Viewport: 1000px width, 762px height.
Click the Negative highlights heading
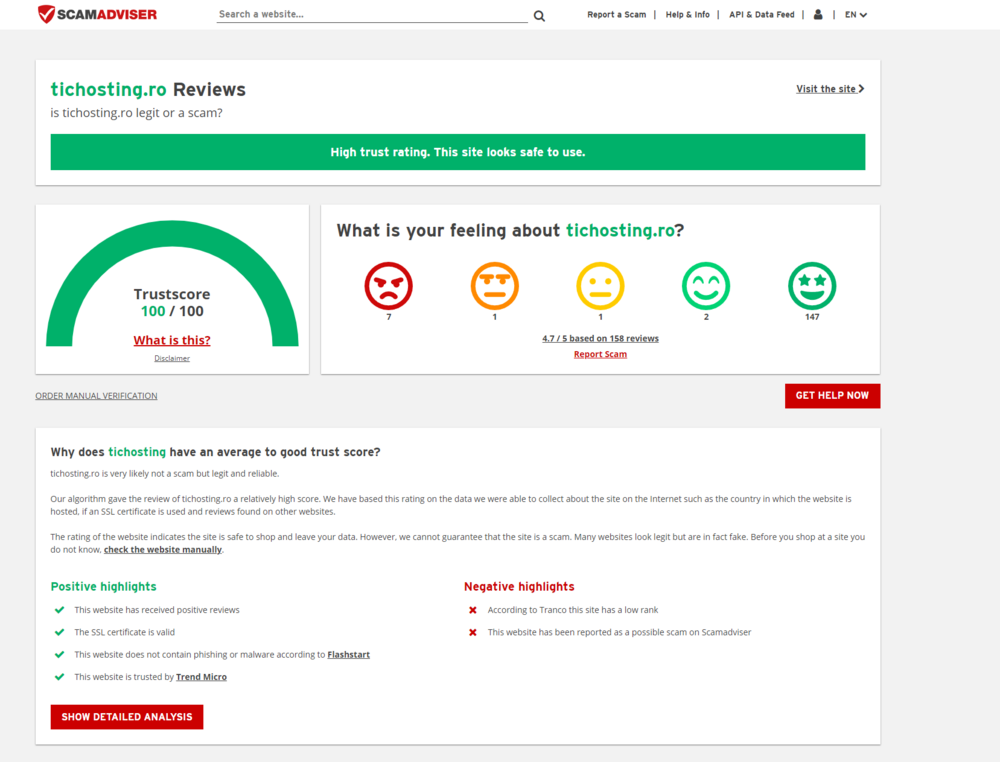(x=519, y=587)
